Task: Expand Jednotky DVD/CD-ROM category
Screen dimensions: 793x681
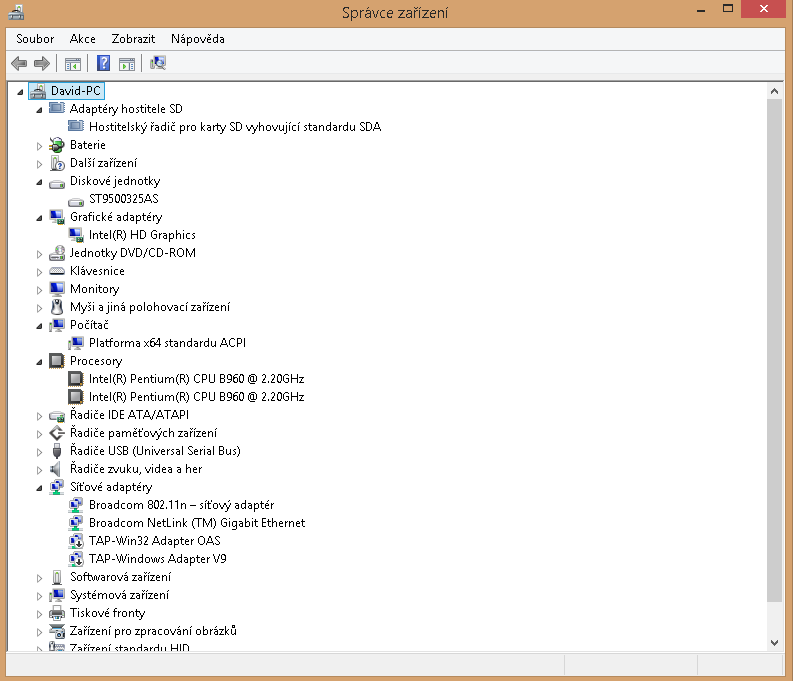Action: pyautogui.click(x=39, y=254)
